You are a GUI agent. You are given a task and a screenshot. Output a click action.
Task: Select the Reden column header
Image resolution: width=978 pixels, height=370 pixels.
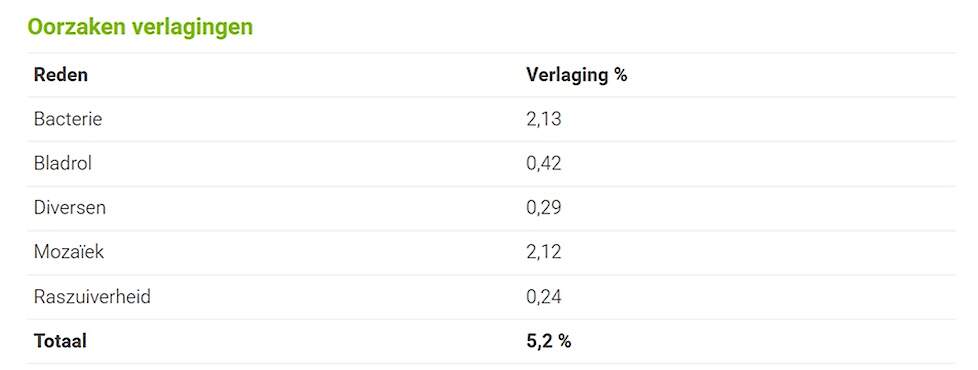(61, 75)
